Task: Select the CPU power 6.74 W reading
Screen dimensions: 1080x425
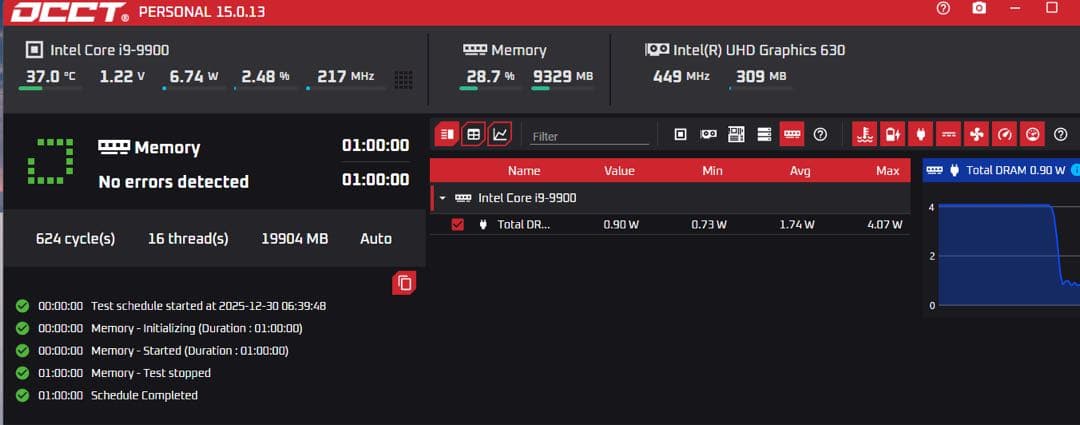Action: pos(194,76)
